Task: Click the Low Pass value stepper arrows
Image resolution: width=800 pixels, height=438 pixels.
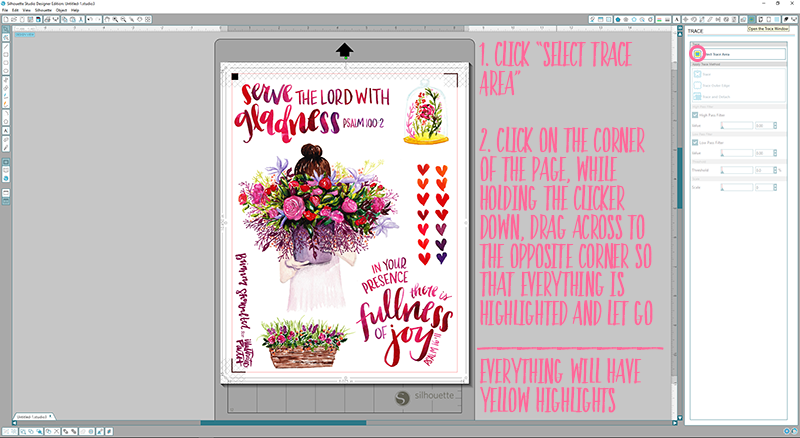Action: 775,153
